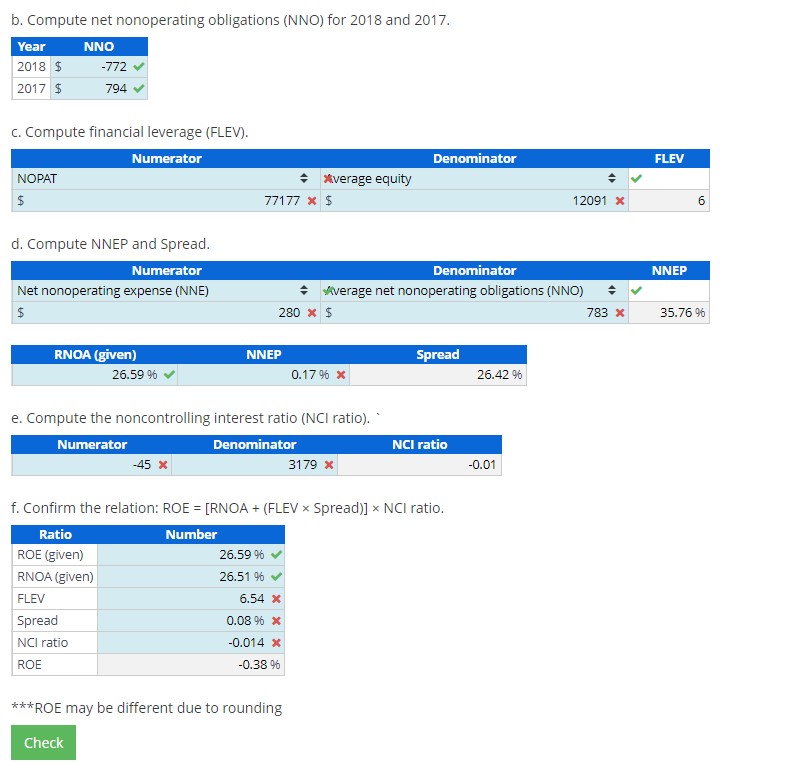
Task: Open the NNEP Numerator dropdown showing Net nonoperating expense
Action: click(x=166, y=290)
